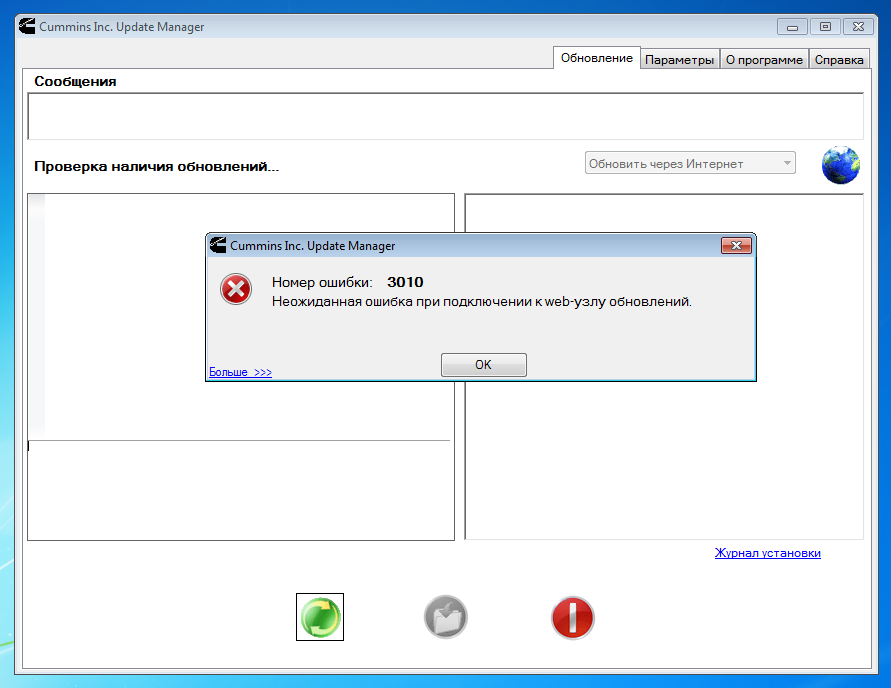Click the green refresh updates icon
Image resolution: width=891 pixels, height=688 pixels.
[320, 617]
